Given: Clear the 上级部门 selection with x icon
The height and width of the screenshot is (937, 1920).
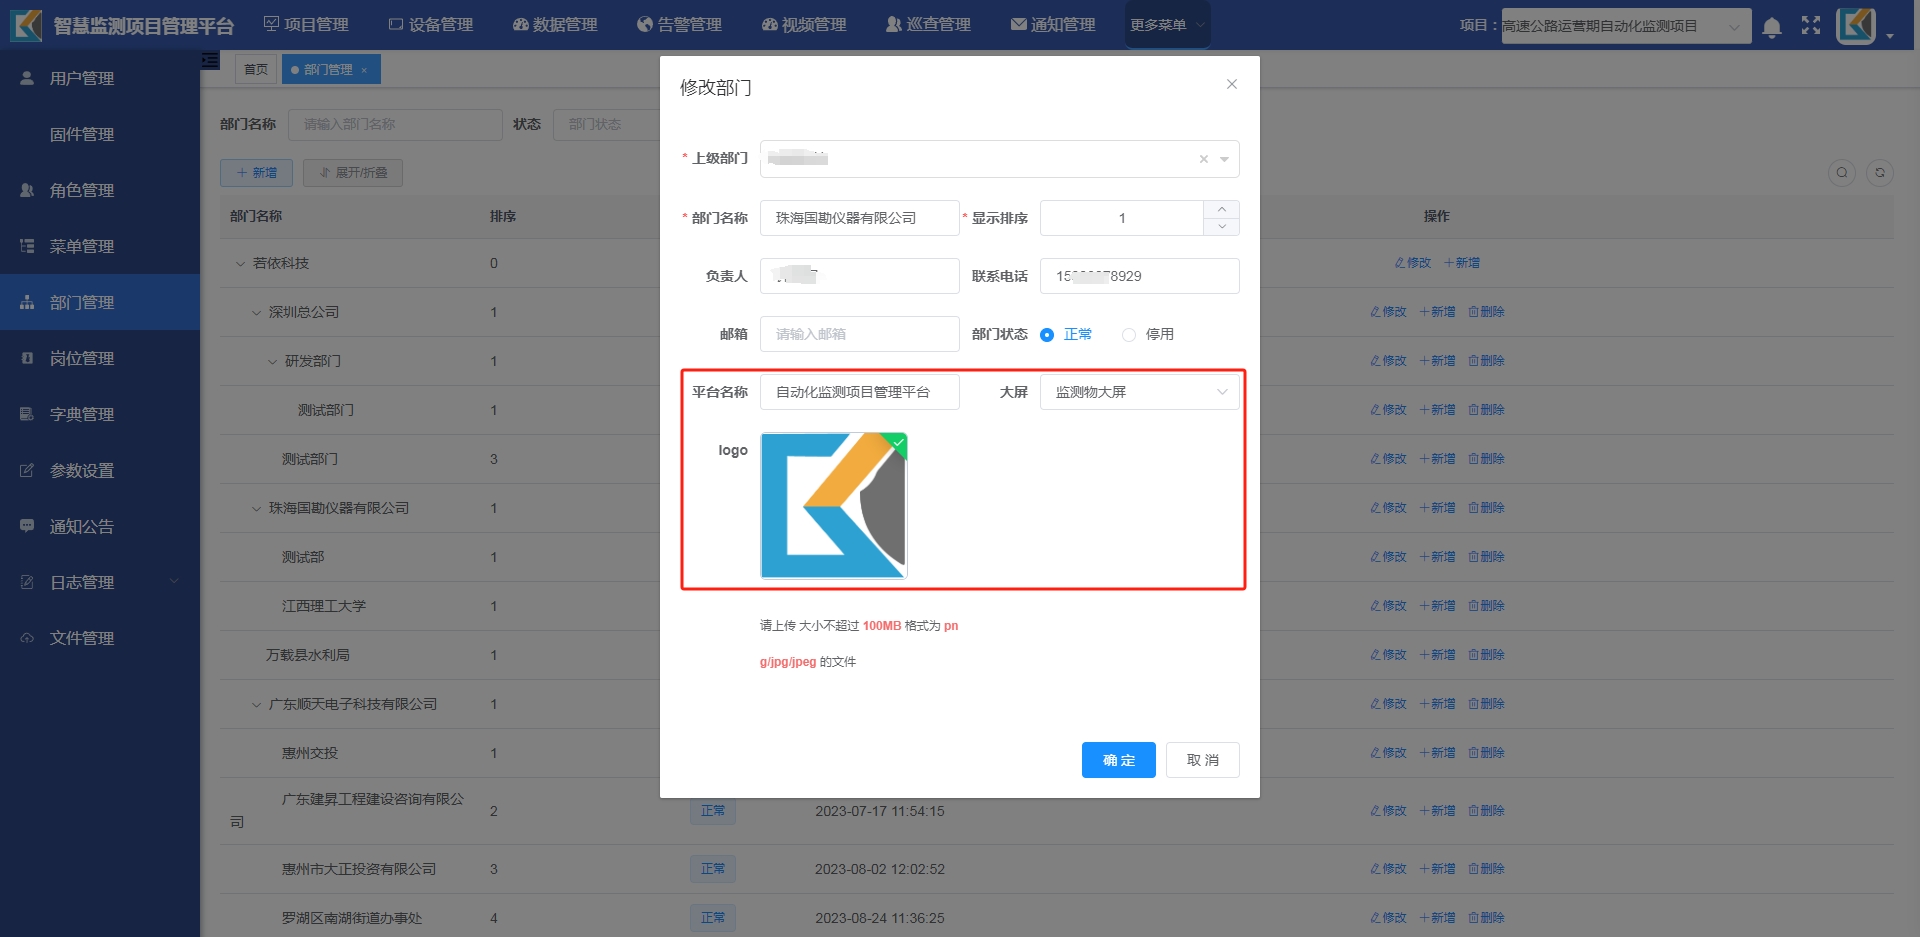Looking at the screenshot, I should [x=1203, y=159].
